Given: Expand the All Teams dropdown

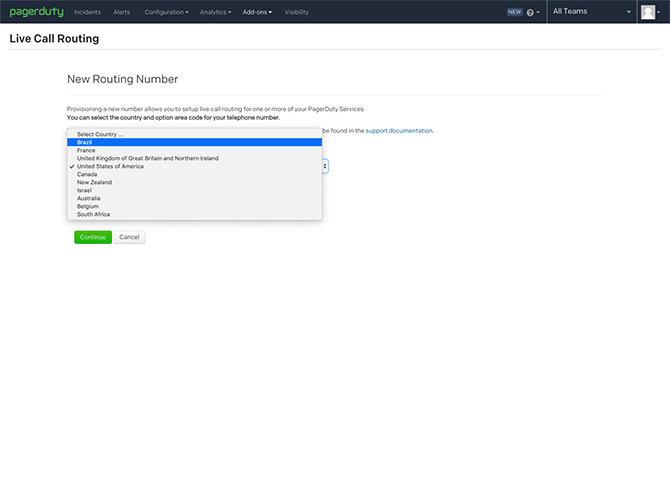Looking at the screenshot, I should click(592, 12).
